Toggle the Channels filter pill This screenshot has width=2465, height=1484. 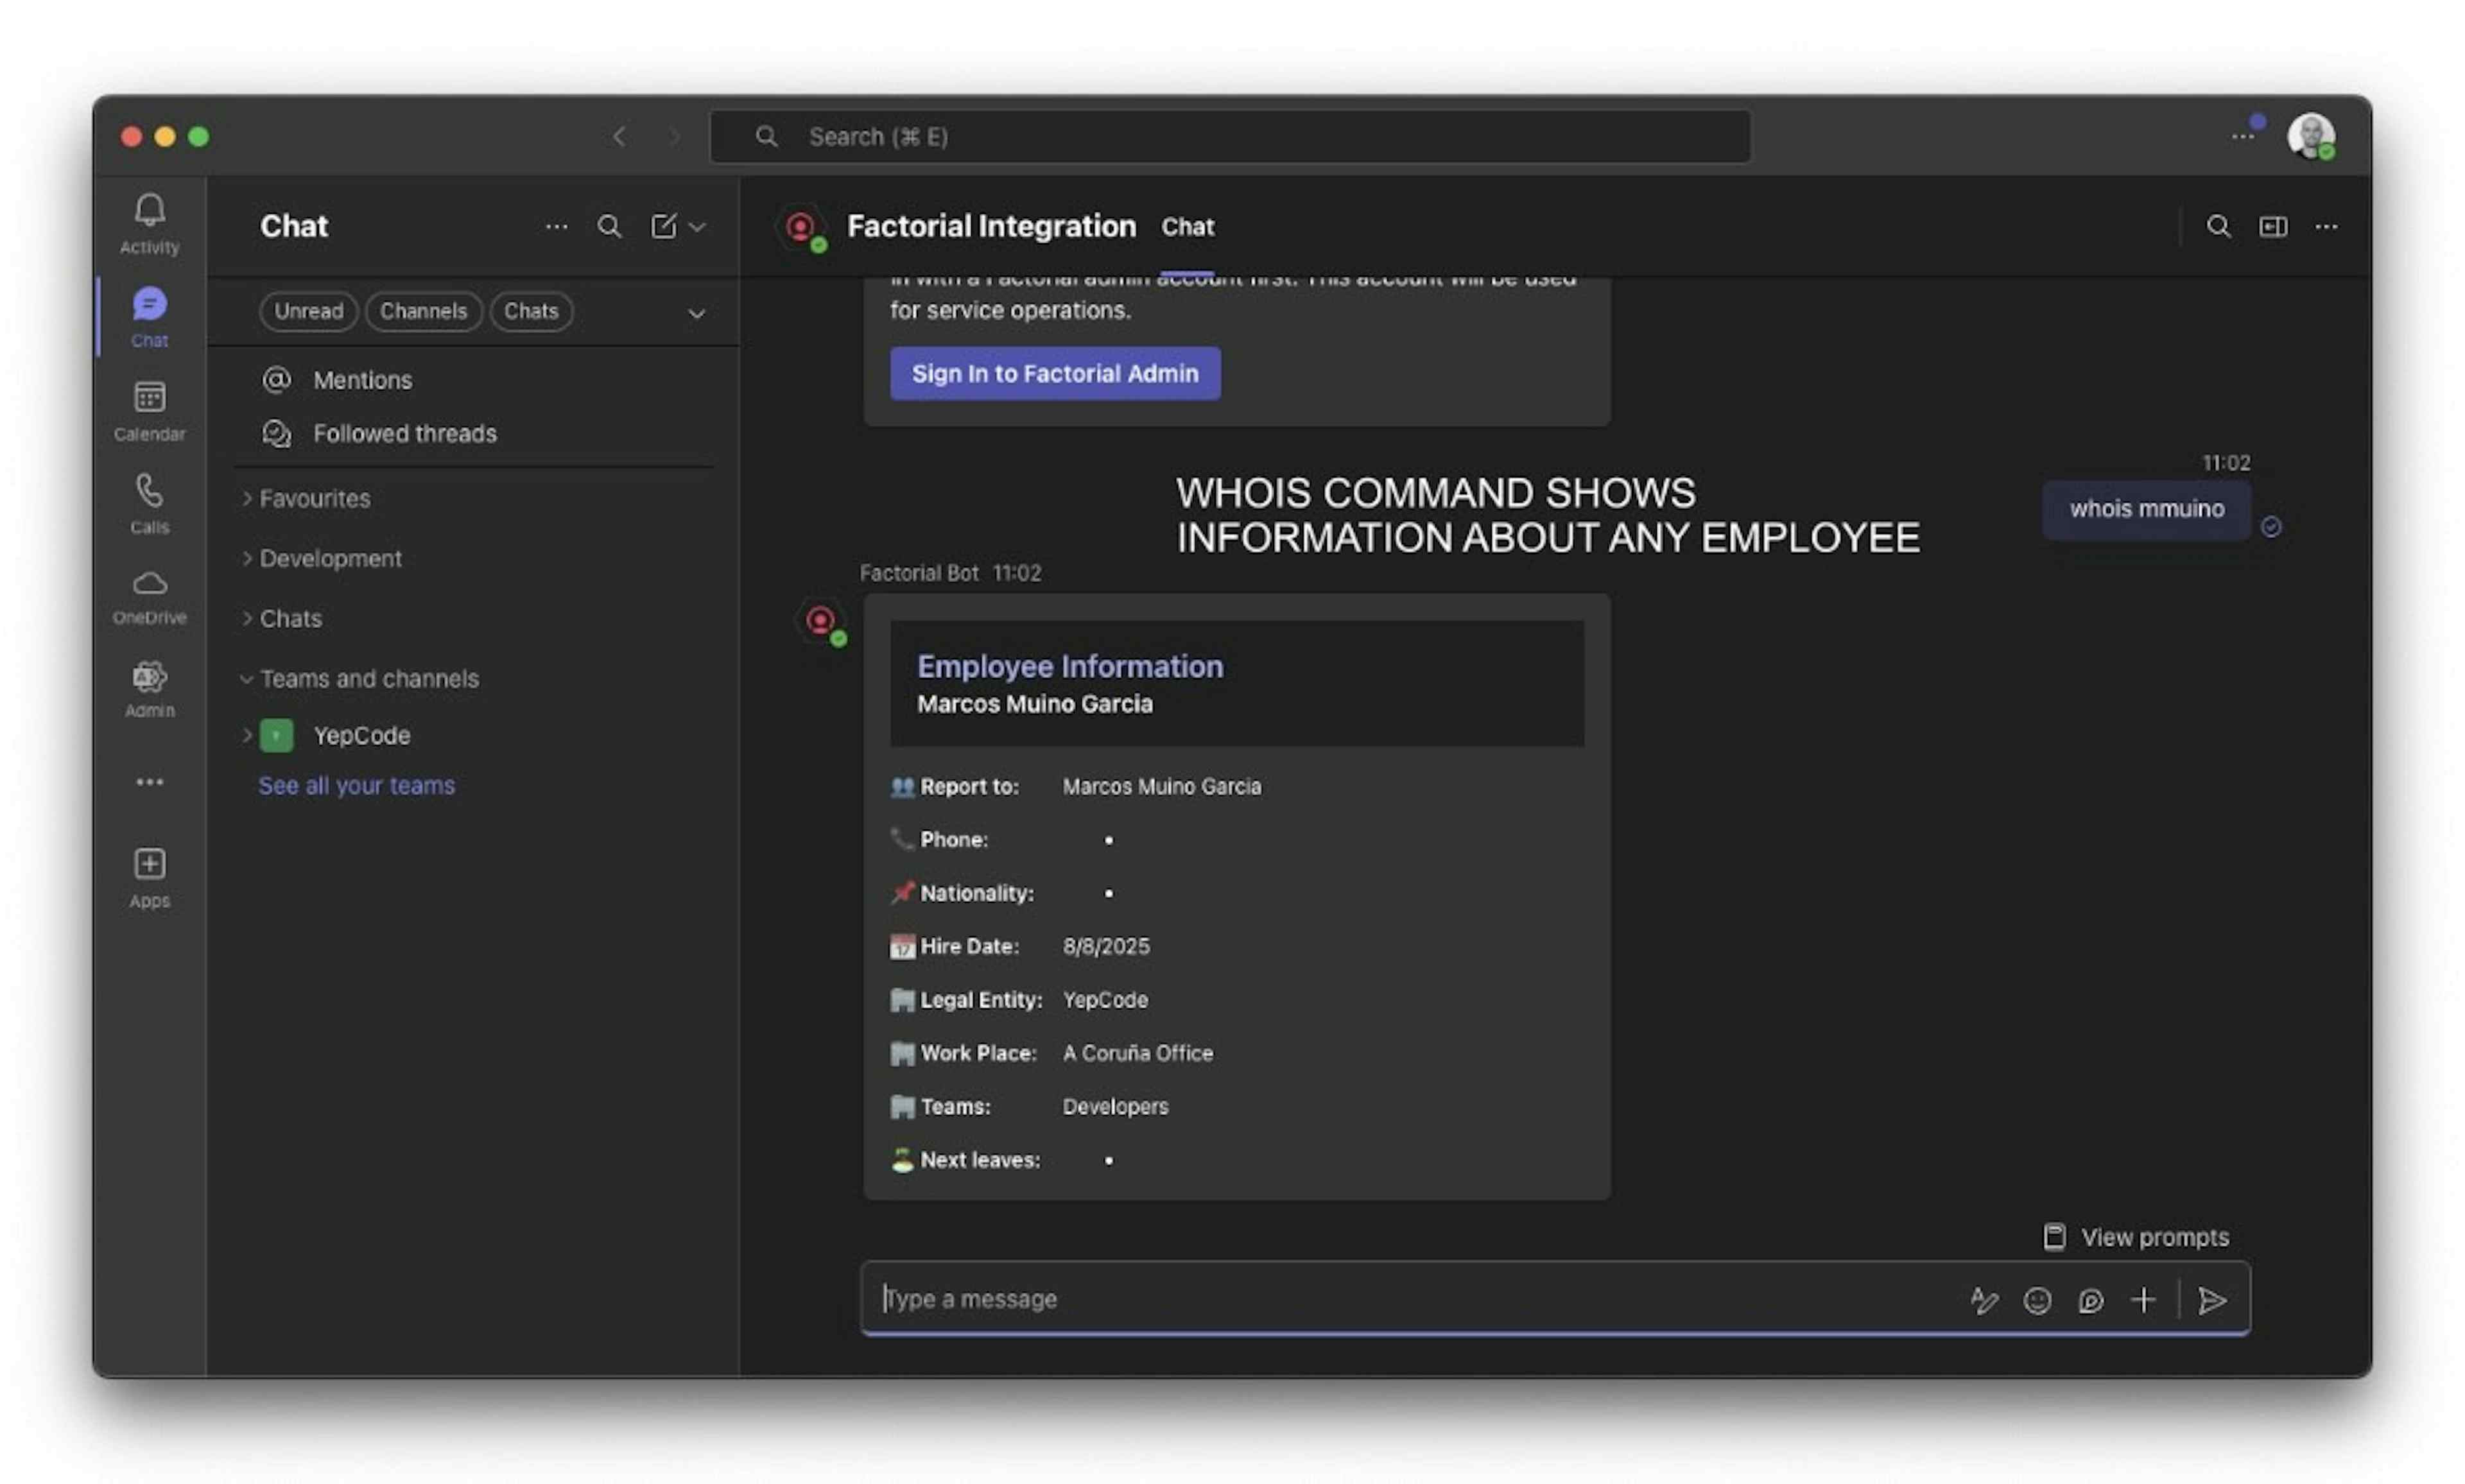[x=423, y=311]
